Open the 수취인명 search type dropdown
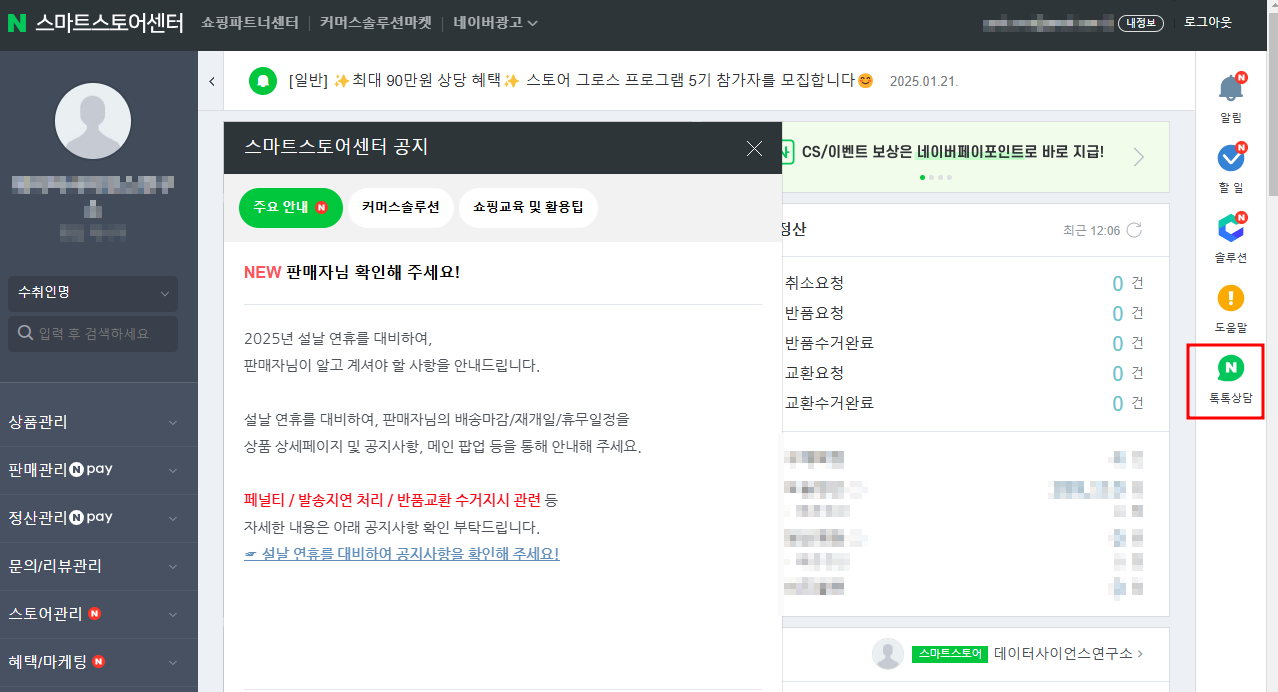Screen dimensions: 1278x692 coord(93,293)
